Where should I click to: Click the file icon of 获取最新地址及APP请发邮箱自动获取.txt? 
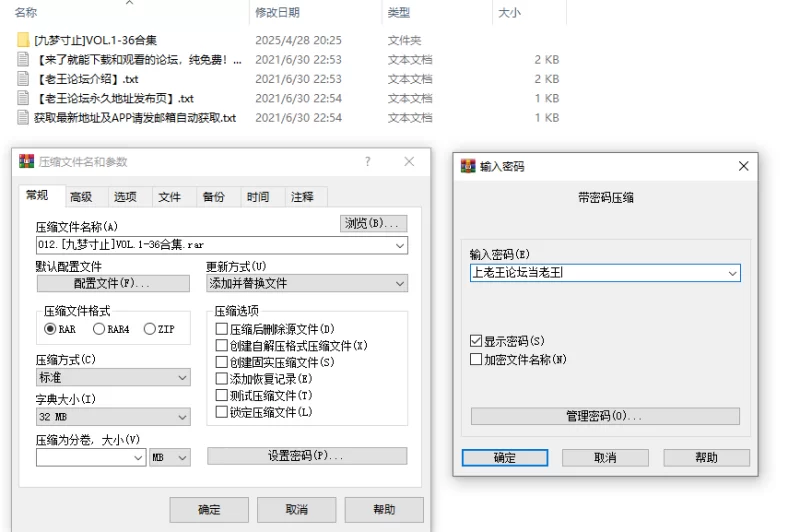[x=23, y=117]
